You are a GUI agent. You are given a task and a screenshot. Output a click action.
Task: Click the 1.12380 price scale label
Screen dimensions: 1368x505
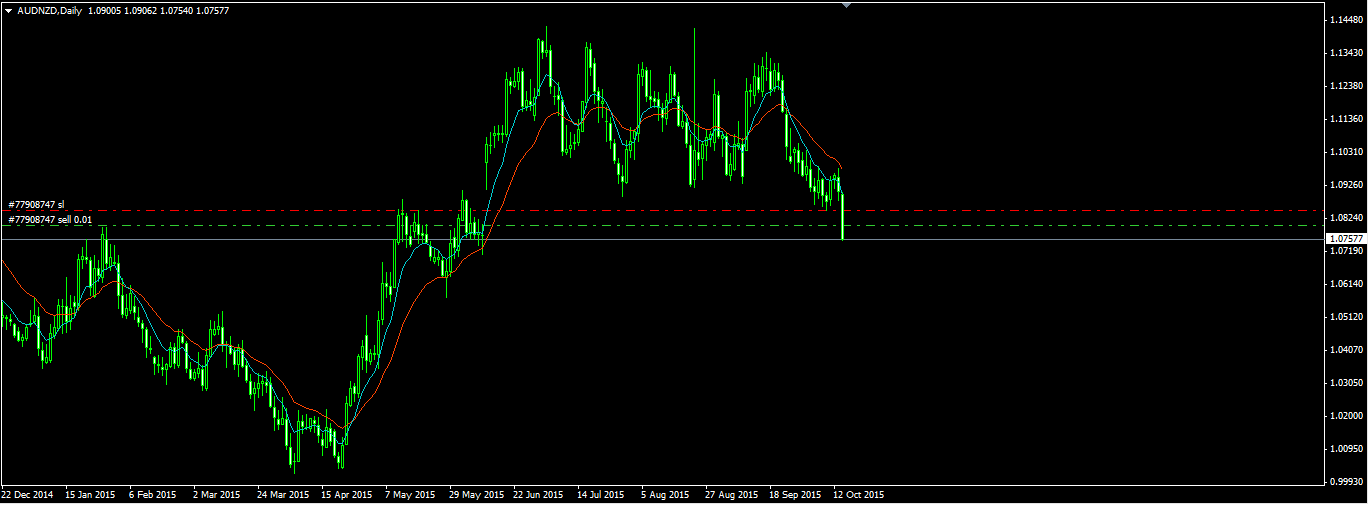point(1346,86)
